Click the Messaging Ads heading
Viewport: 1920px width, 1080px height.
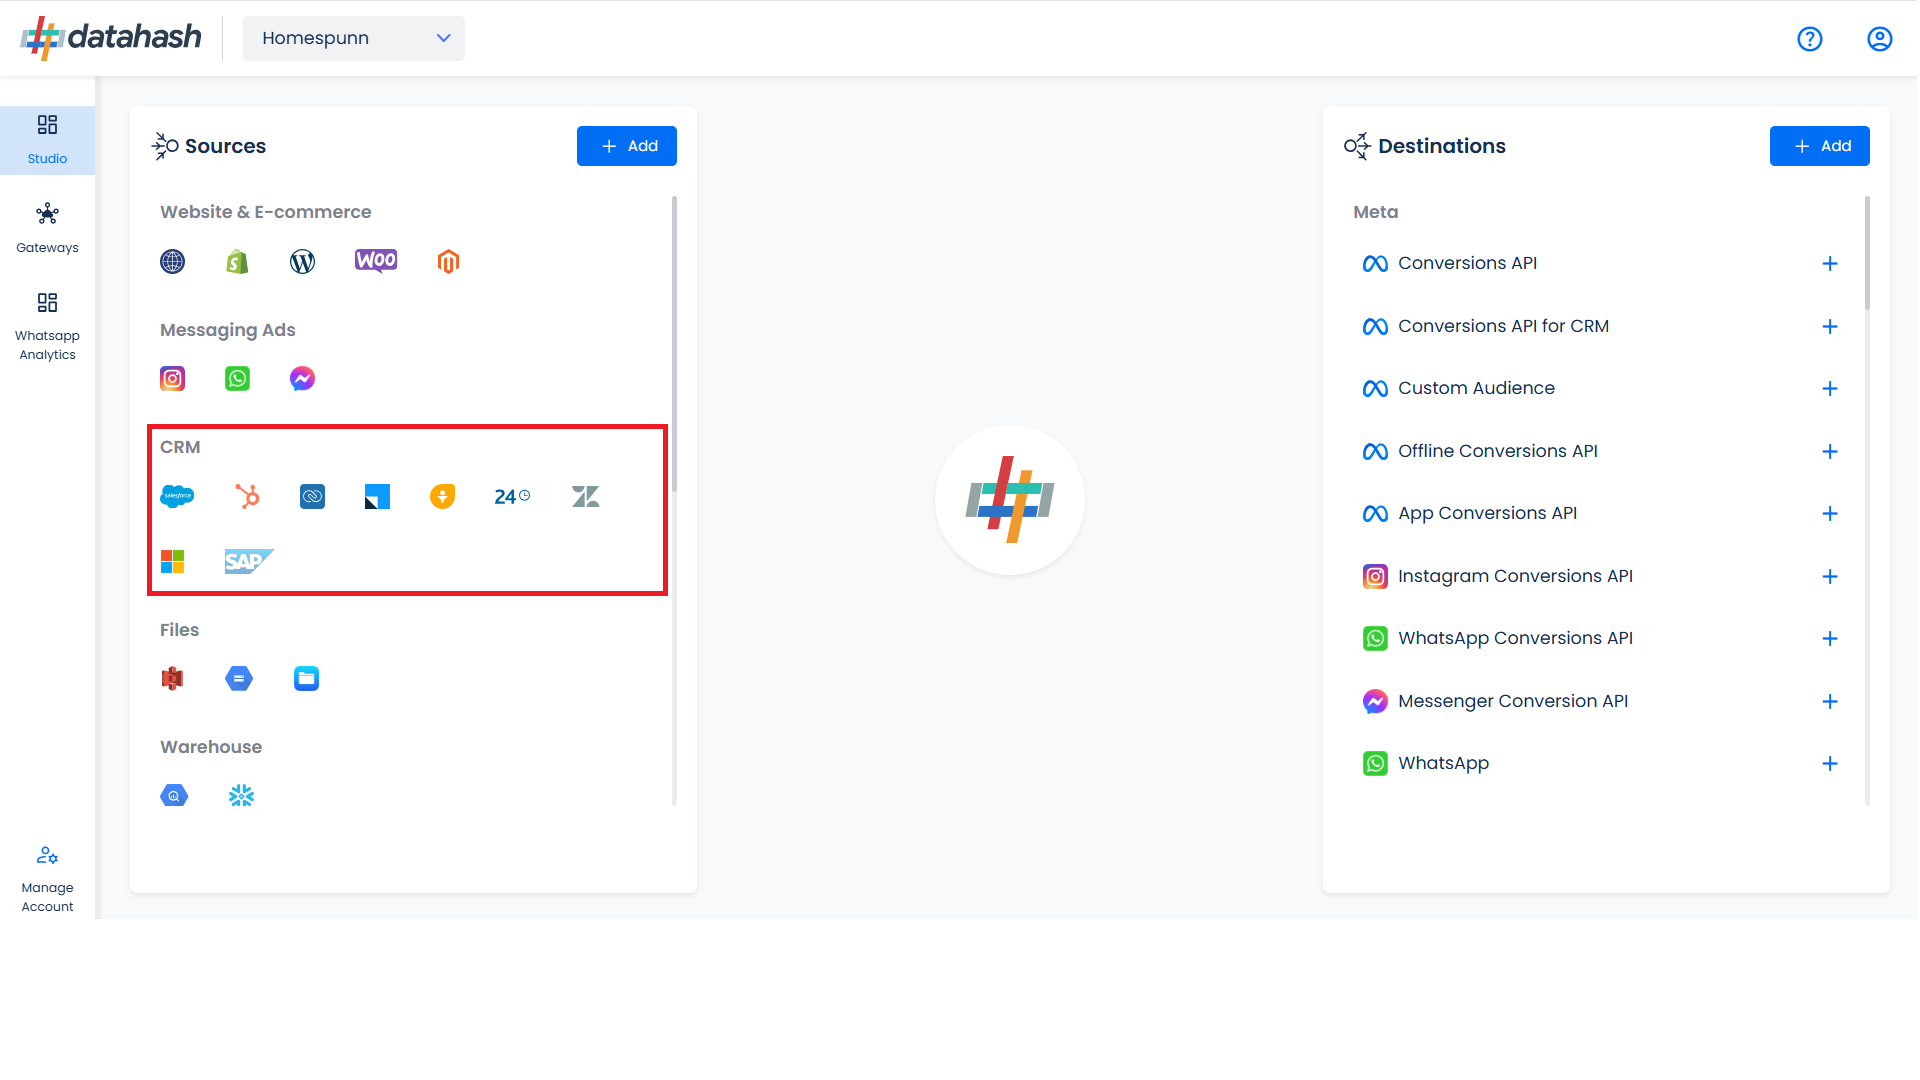(227, 330)
